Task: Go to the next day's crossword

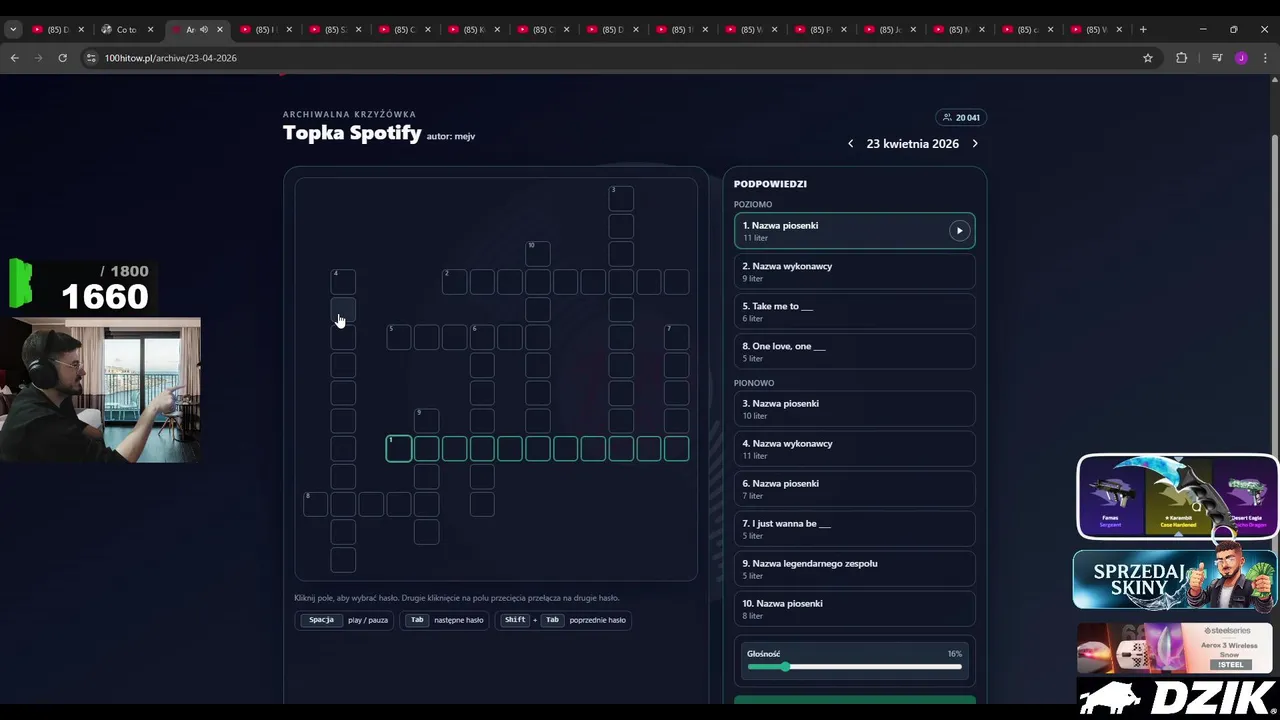Action: pos(975,144)
